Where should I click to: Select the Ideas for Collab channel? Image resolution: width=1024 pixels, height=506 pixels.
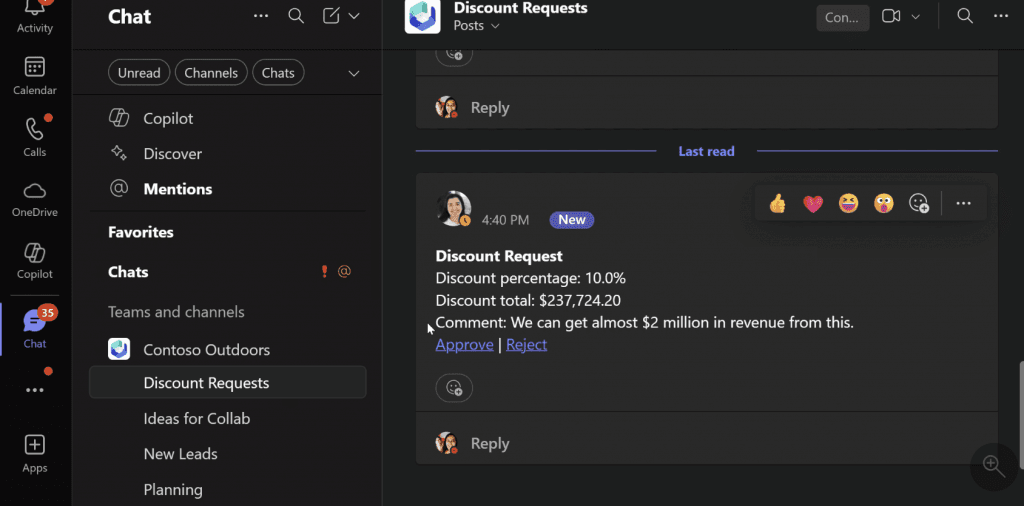(x=197, y=418)
